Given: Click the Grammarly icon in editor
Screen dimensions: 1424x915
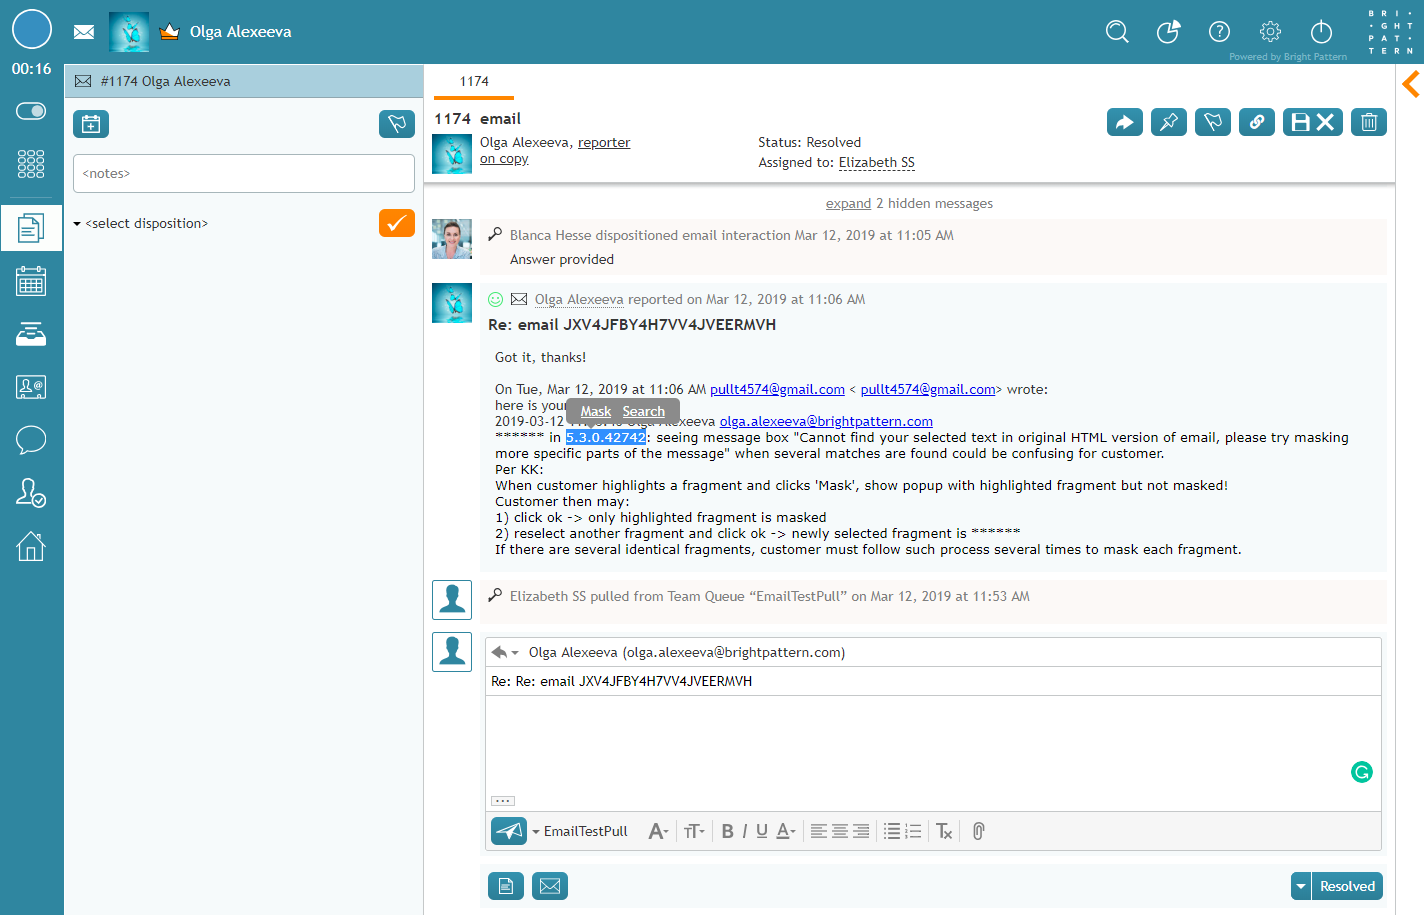Looking at the screenshot, I should [x=1362, y=772].
